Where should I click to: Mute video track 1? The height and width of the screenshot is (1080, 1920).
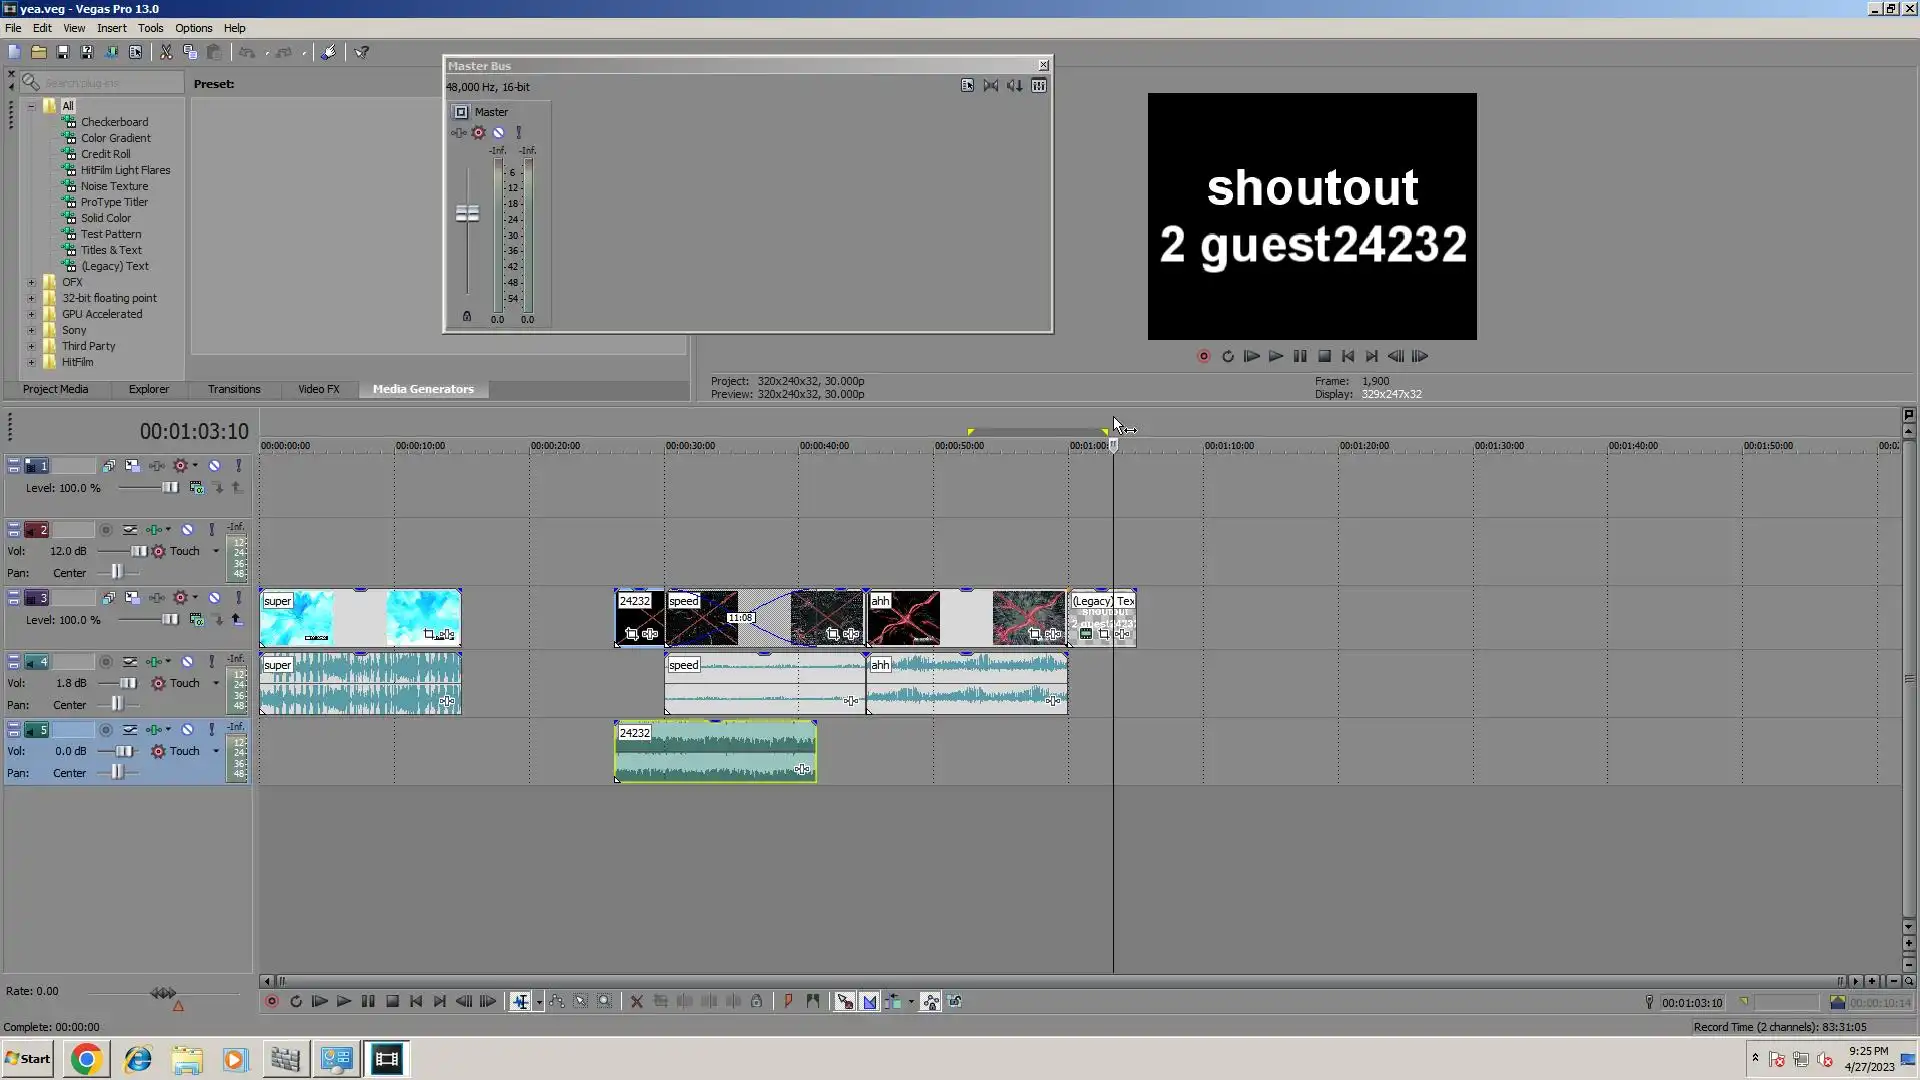click(214, 466)
